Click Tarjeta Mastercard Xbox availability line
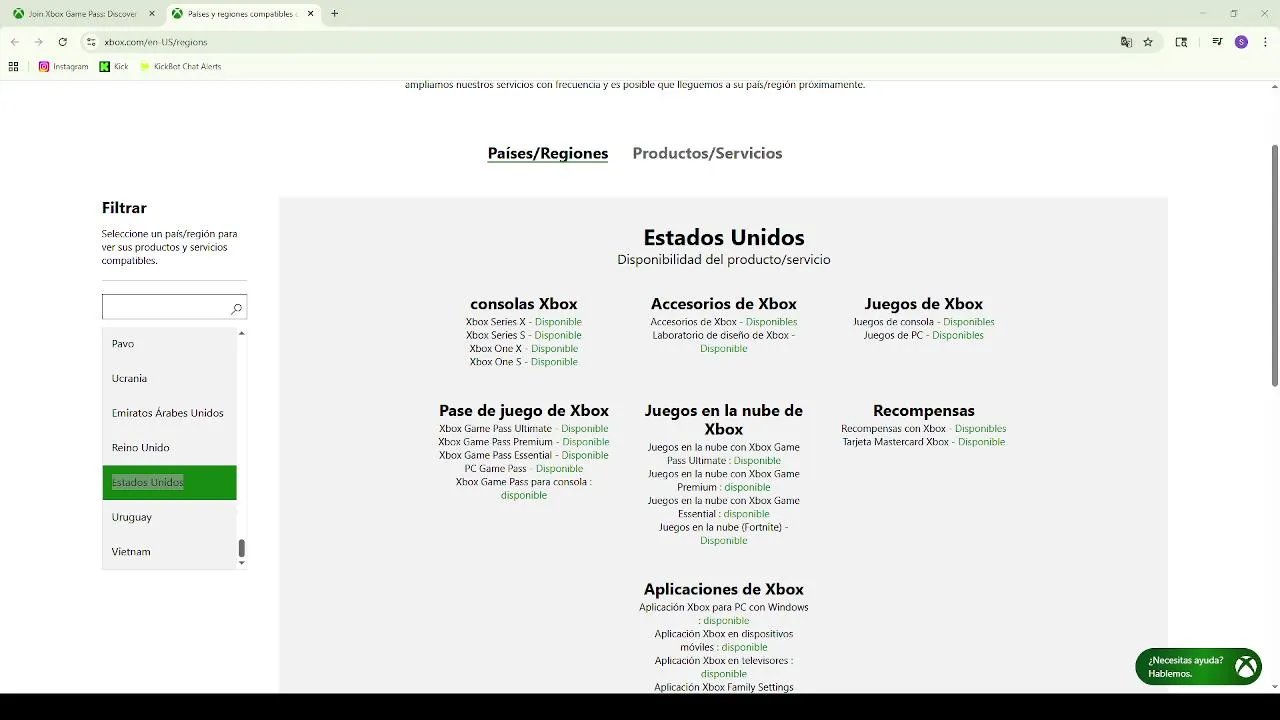This screenshot has height=720, width=1280. click(924, 442)
